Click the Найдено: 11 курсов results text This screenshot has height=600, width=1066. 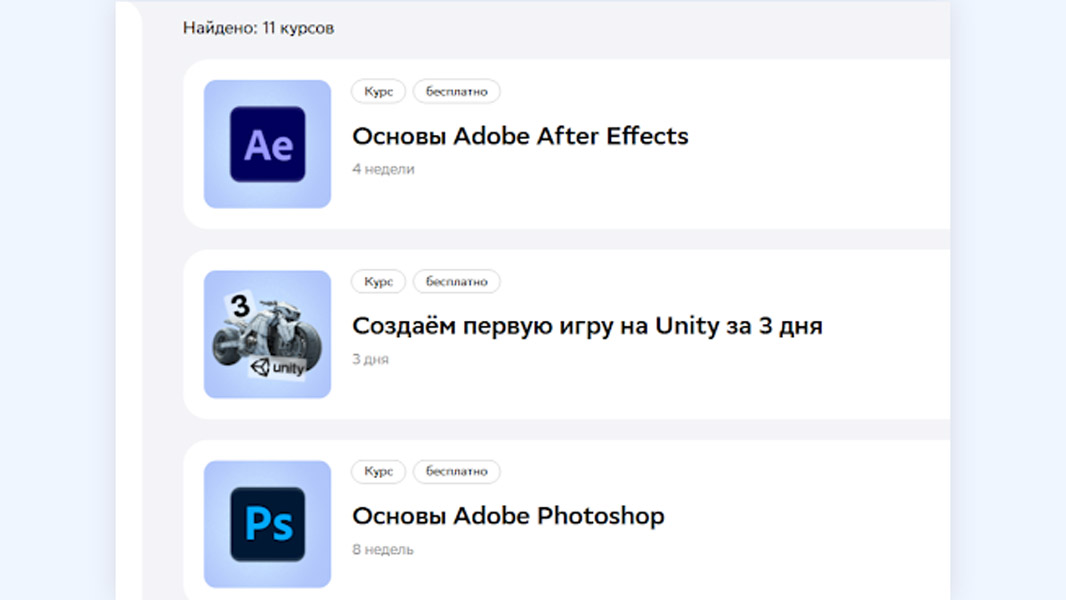(258, 28)
